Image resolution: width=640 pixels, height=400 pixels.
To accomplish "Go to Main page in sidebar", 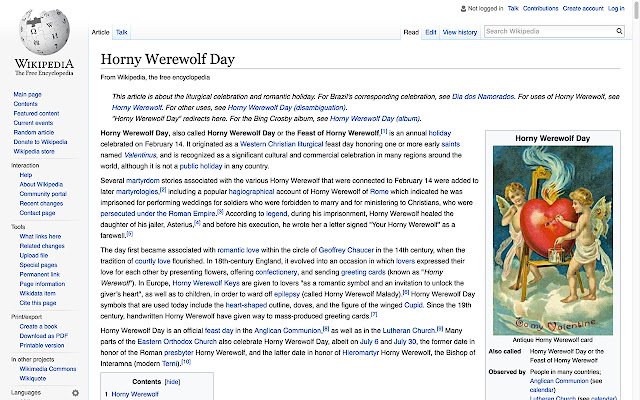I will (x=27, y=94).
